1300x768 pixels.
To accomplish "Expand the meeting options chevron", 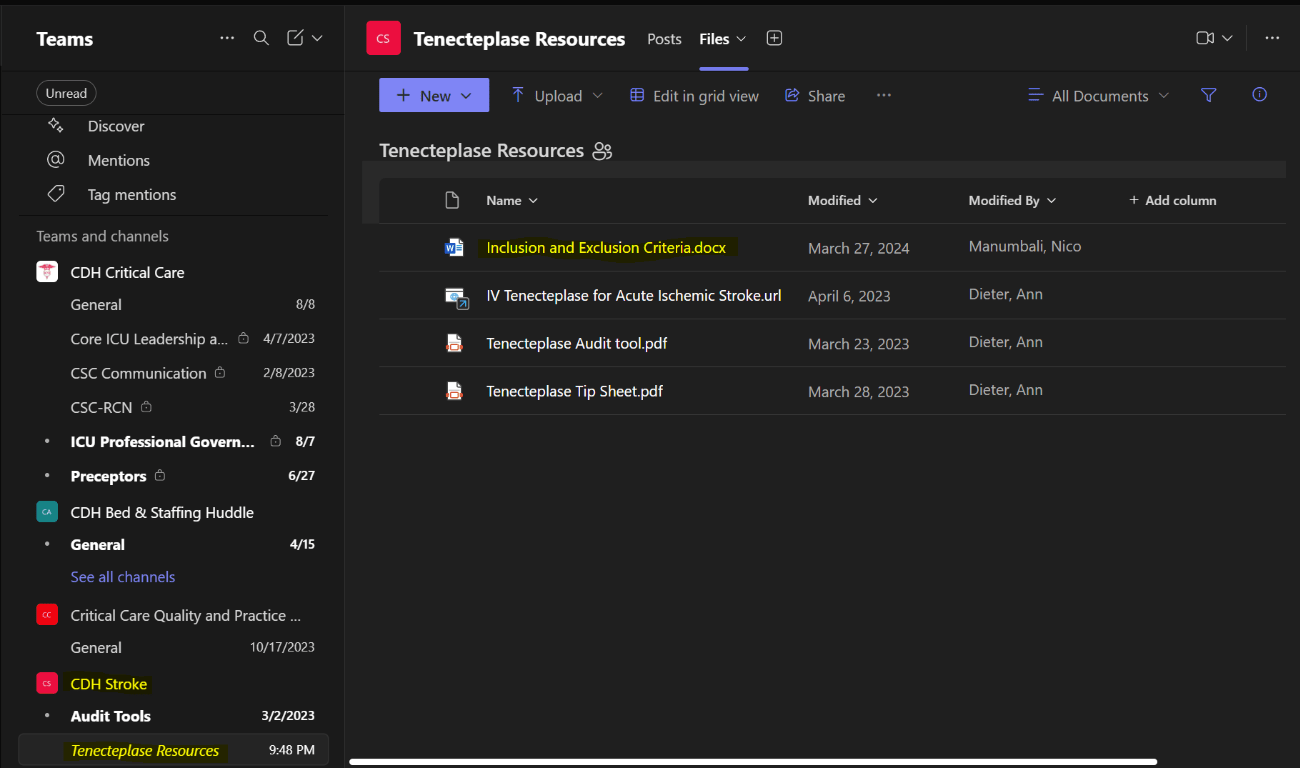I will (x=1227, y=38).
